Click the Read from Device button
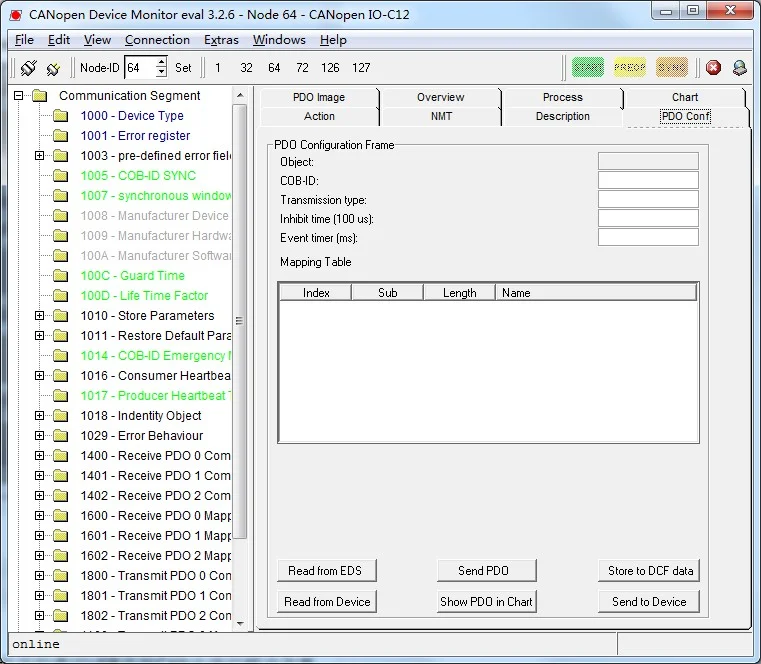Screen dimensions: 761x664 pos(327,601)
